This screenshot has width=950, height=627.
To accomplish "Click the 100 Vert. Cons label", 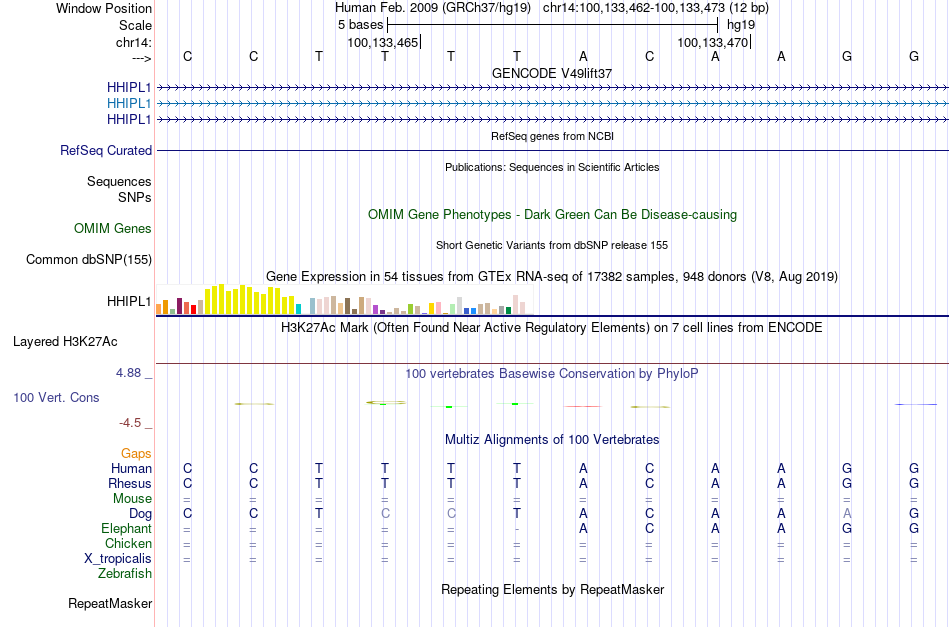I will (56, 397).
